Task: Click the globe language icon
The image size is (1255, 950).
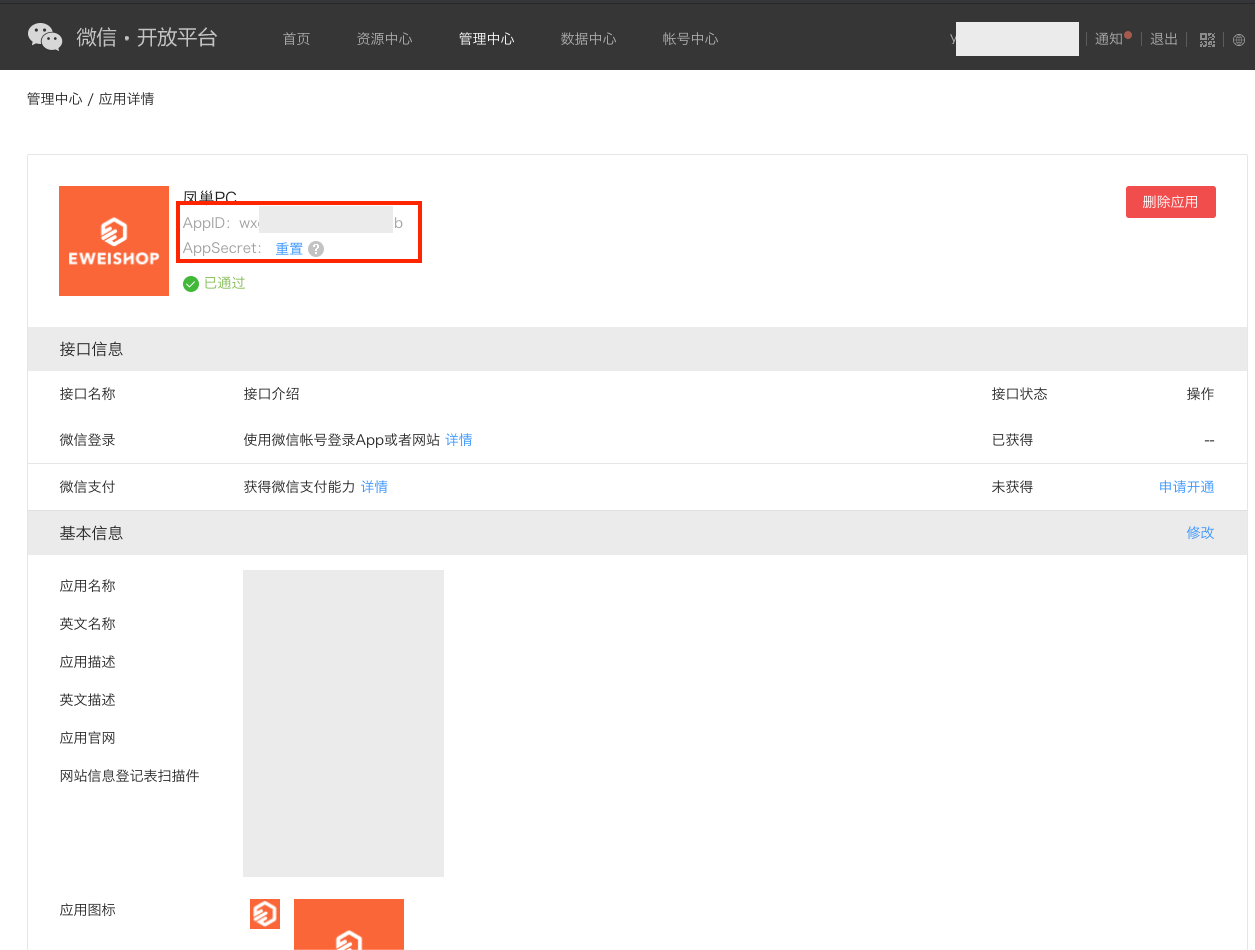Action: point(1239,40)
